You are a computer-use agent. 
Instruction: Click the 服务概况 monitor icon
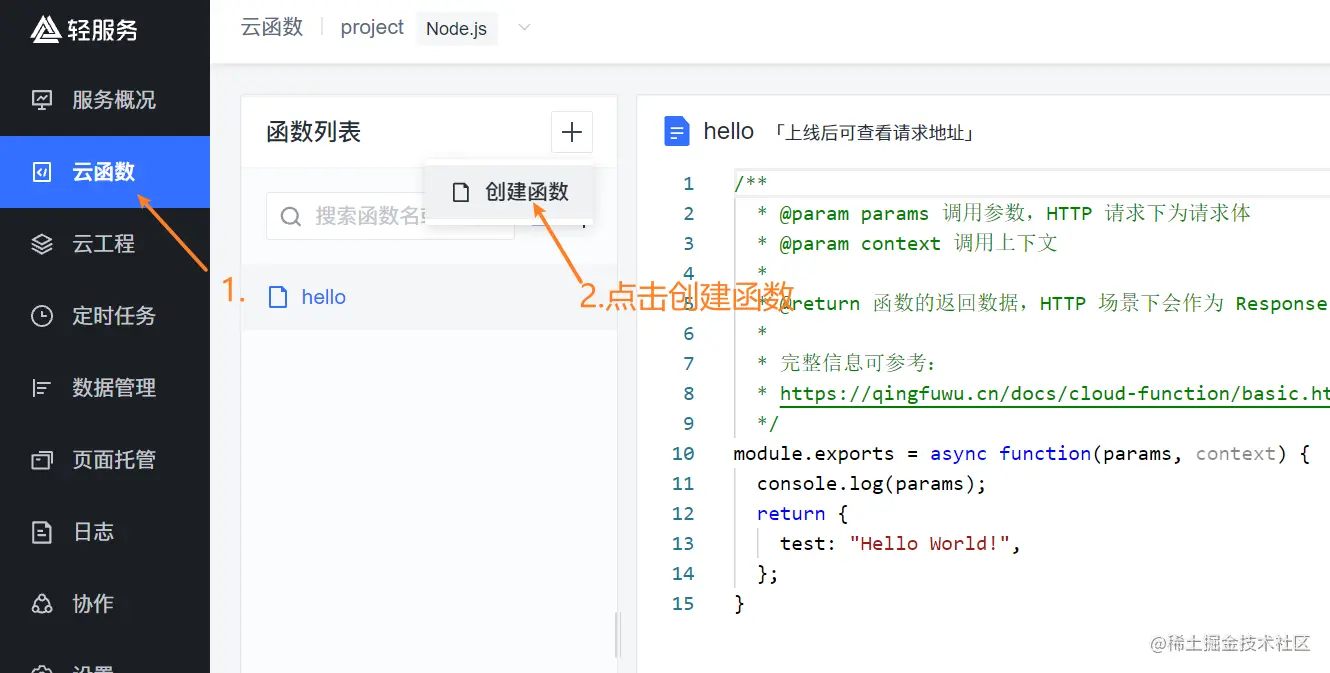(x=42, y=100)
